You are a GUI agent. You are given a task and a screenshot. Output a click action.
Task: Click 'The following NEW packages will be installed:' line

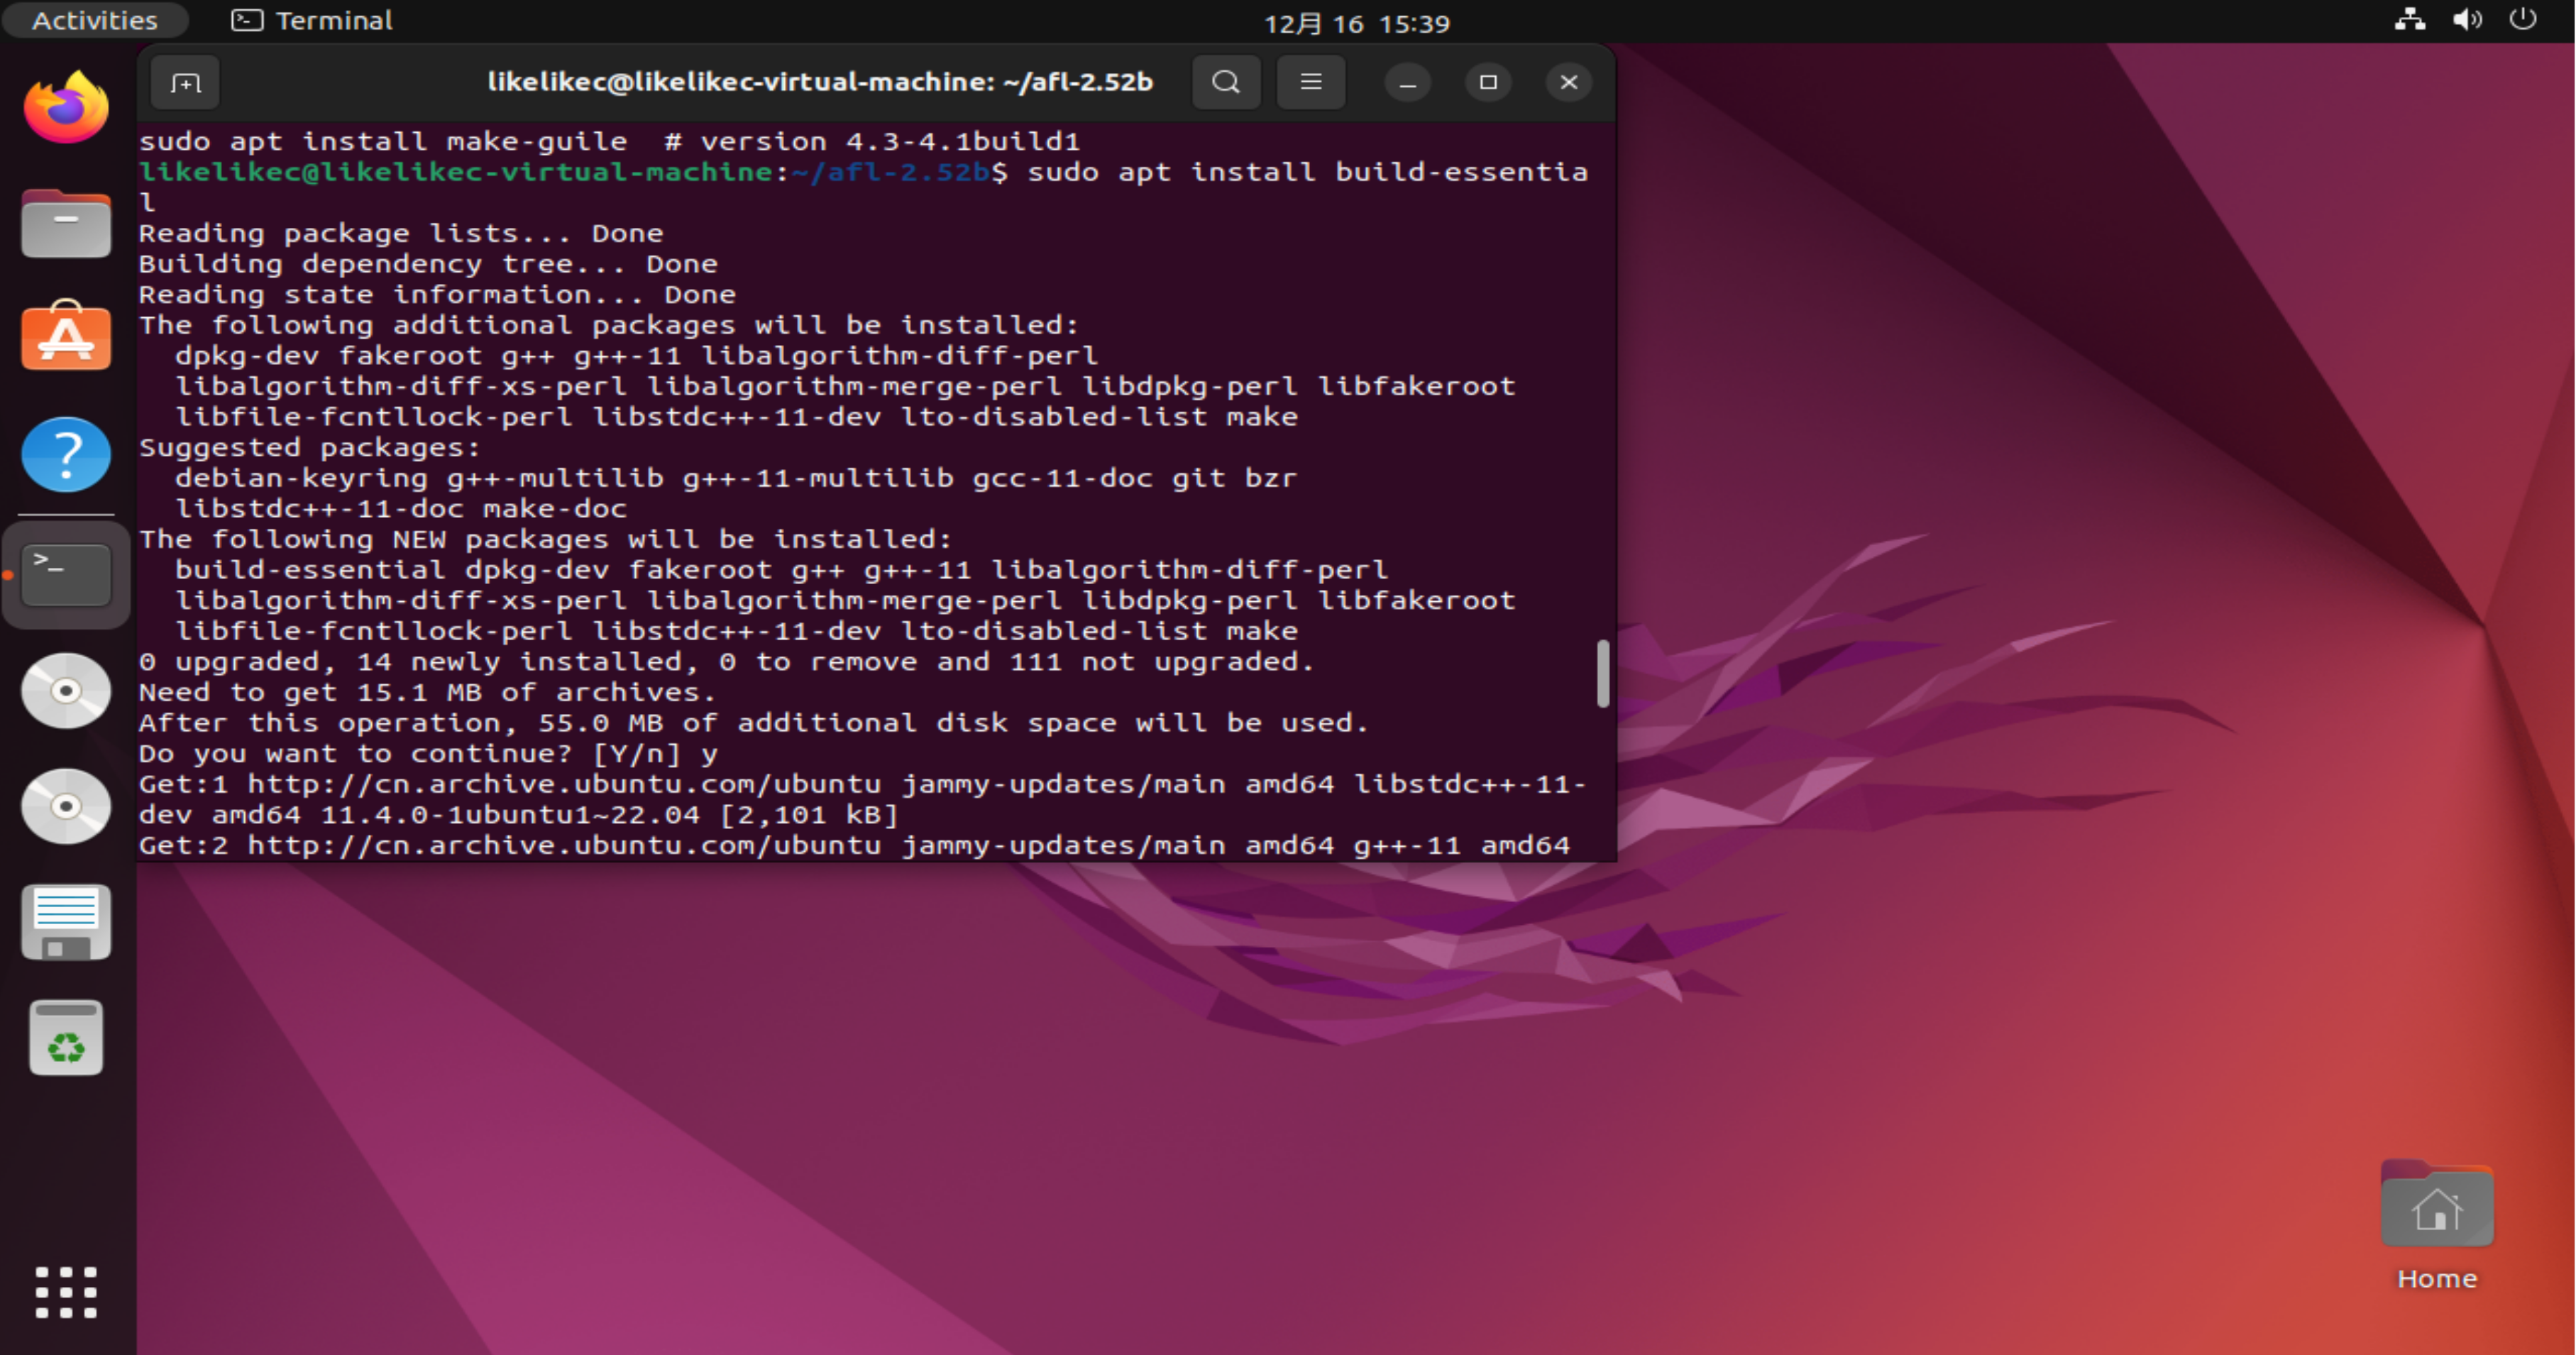click(x=545, y=539)
